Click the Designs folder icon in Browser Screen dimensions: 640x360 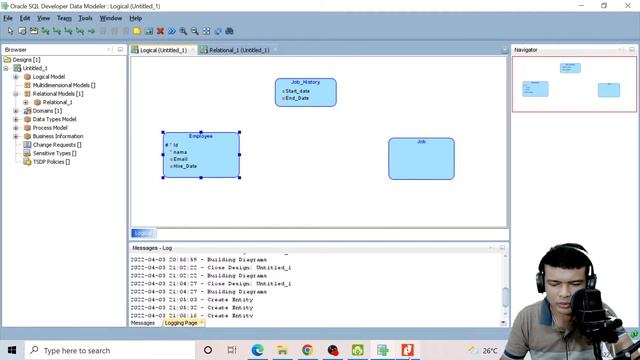click(x=7, y=60)
